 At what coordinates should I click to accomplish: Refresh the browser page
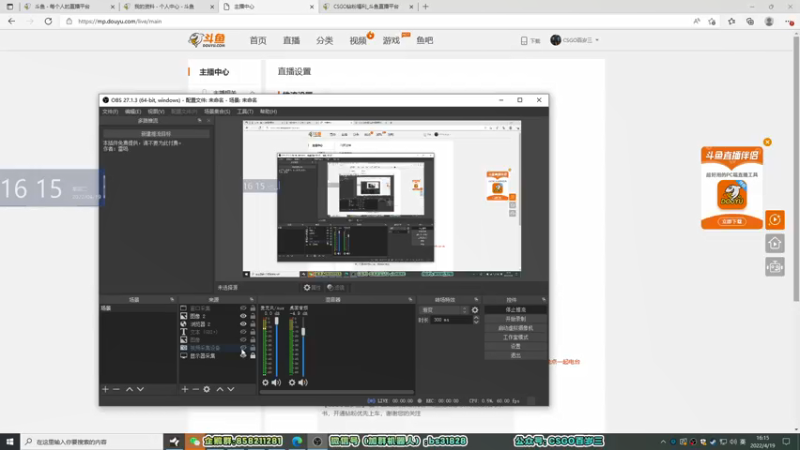pyautogui.click(x=48, y=21)
